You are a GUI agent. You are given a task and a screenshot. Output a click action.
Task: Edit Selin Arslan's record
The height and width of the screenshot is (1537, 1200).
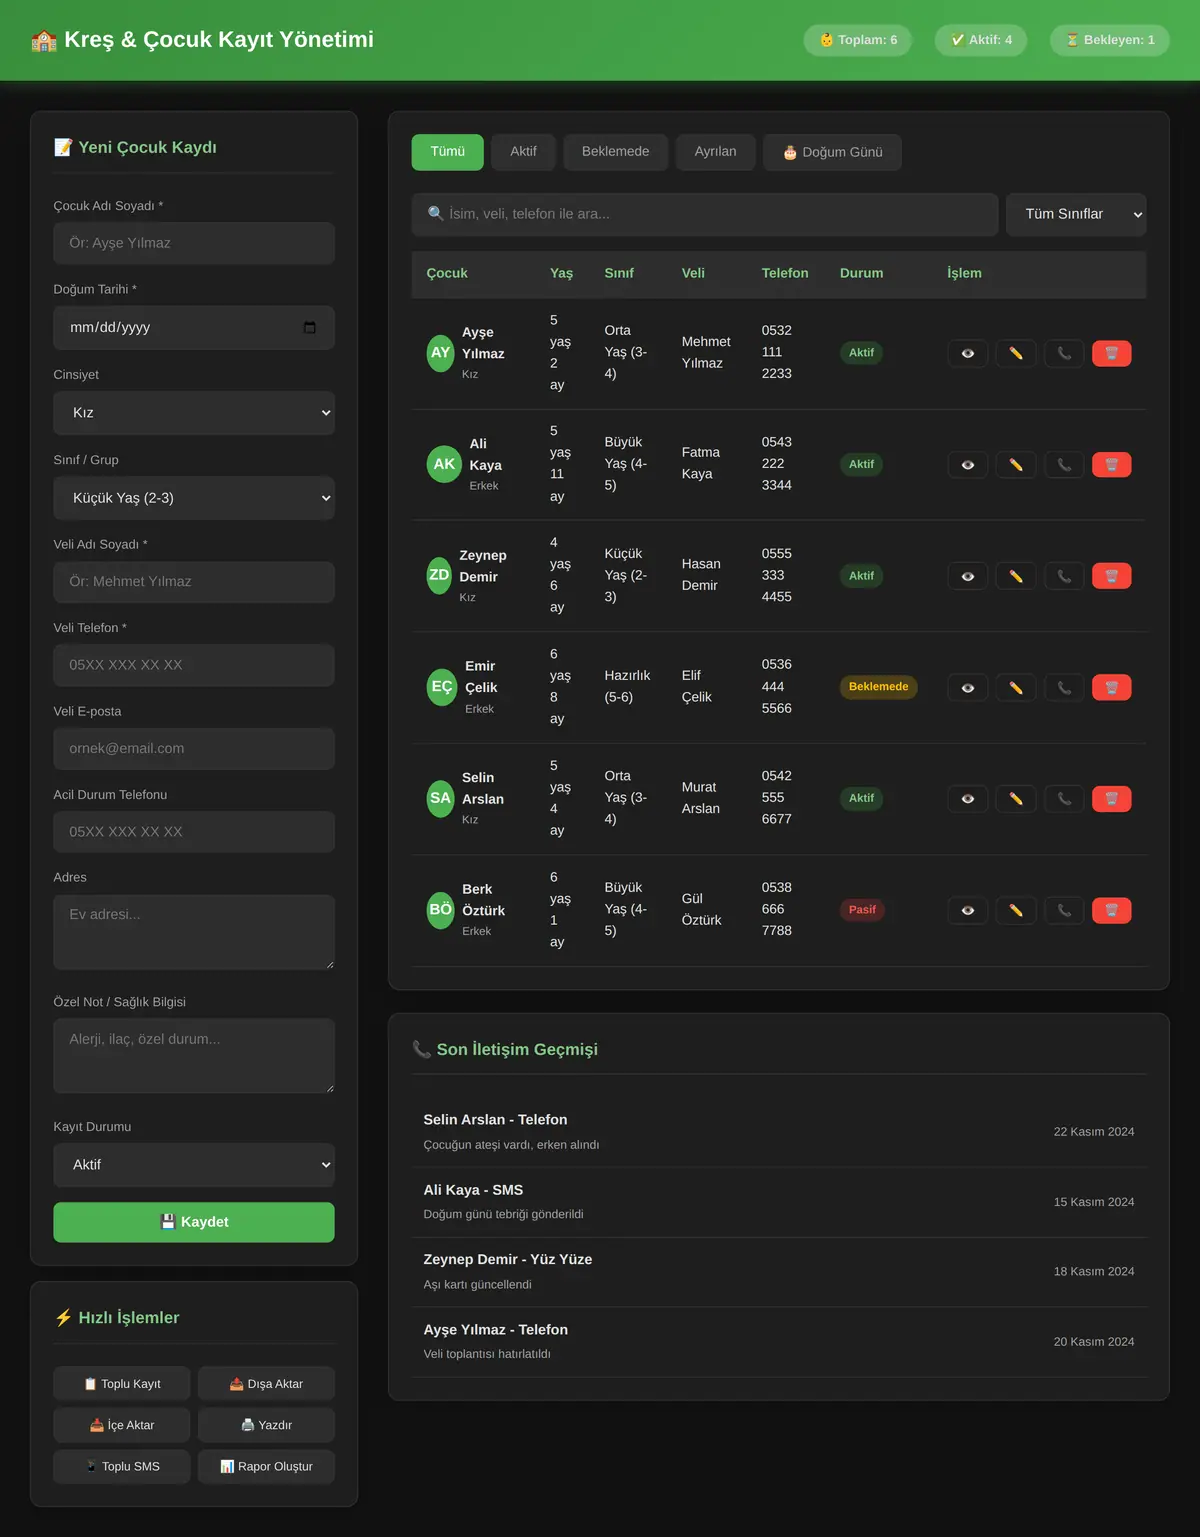(1015, 799)
